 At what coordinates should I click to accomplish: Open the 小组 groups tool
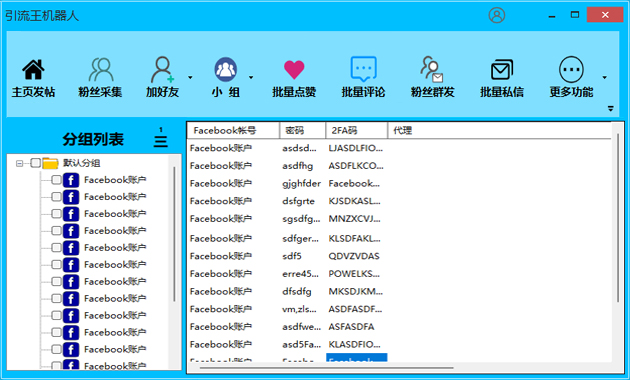click(x=225, y=78)
